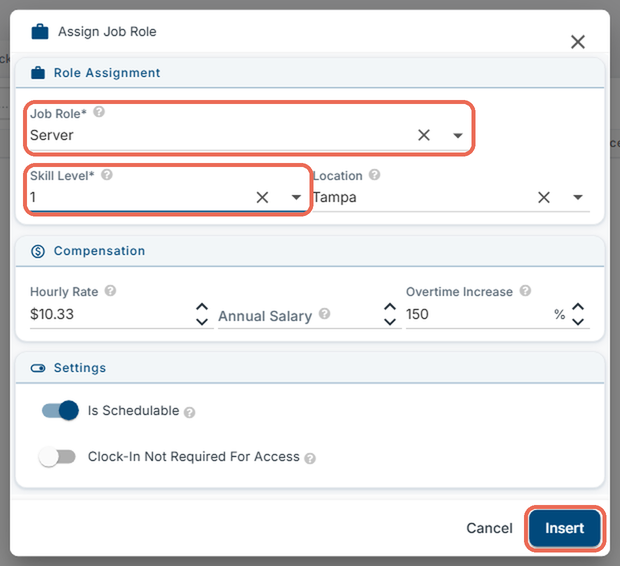
Task: Open help tooltip for Hourly Rate
Action: coord(110,291)
